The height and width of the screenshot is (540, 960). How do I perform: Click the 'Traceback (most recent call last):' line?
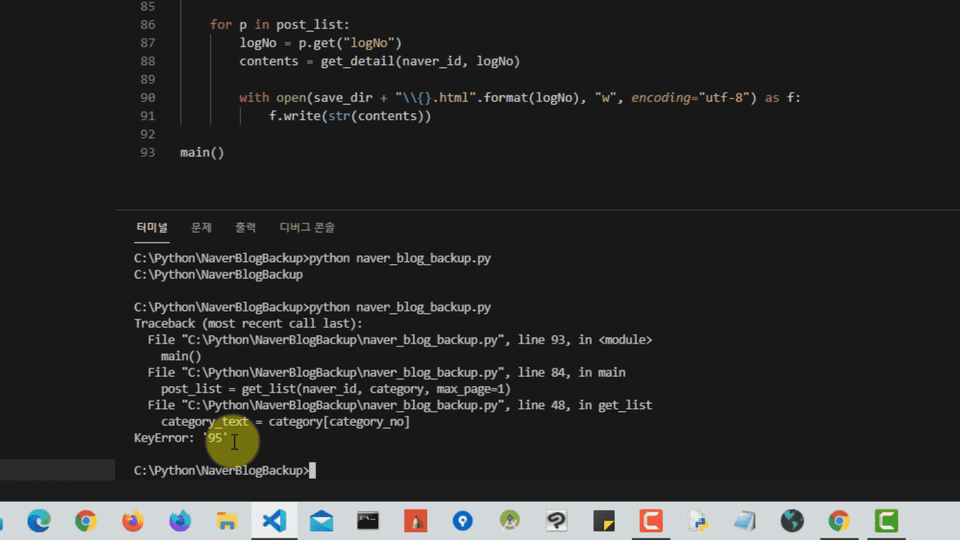(249, 323)
